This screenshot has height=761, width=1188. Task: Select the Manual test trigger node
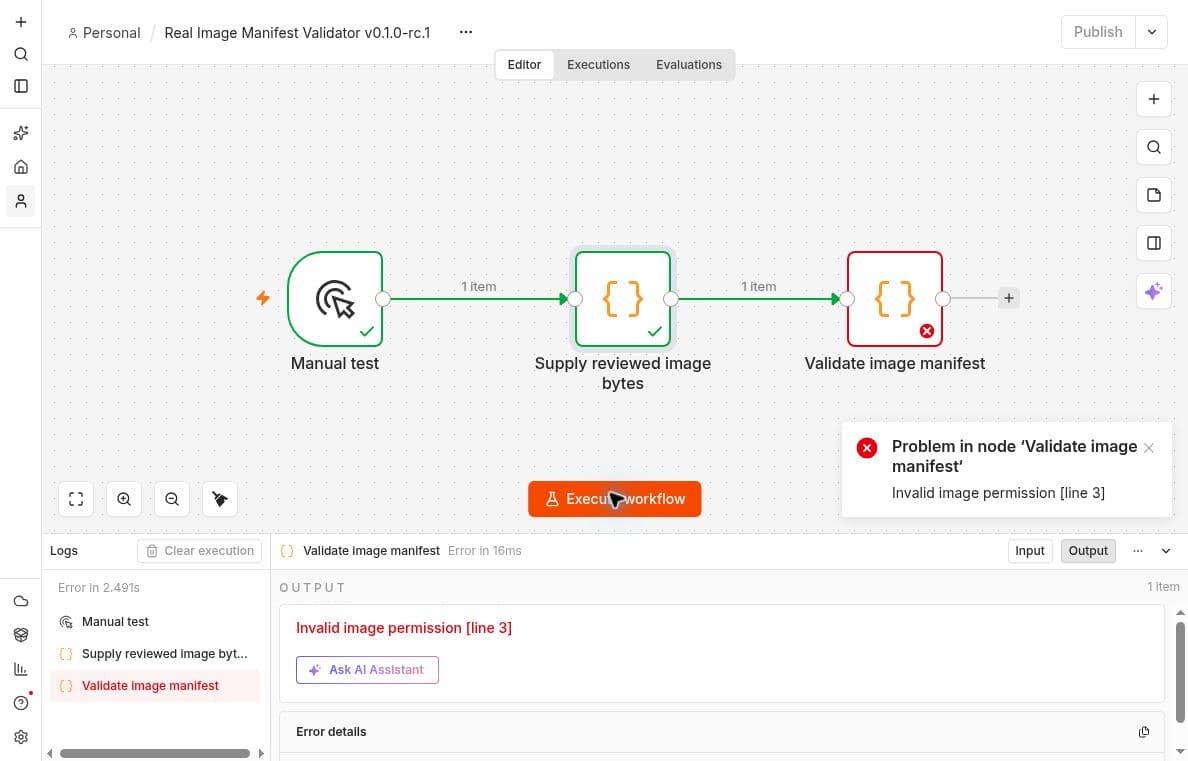click(335, 299)
